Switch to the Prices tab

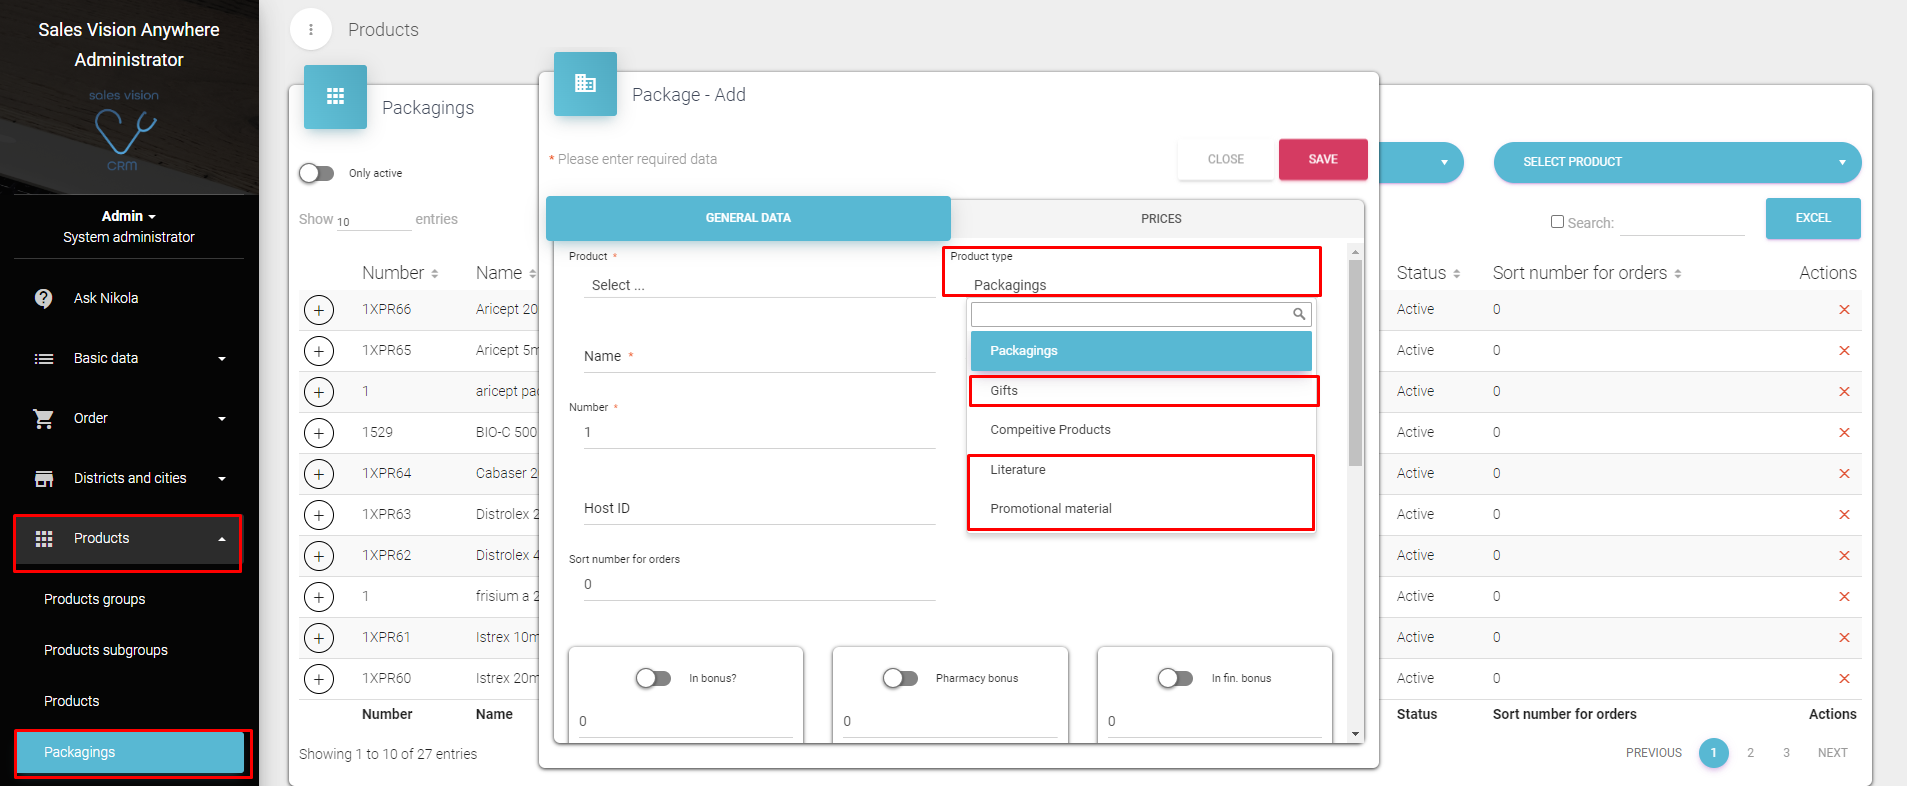(1160, 218)
